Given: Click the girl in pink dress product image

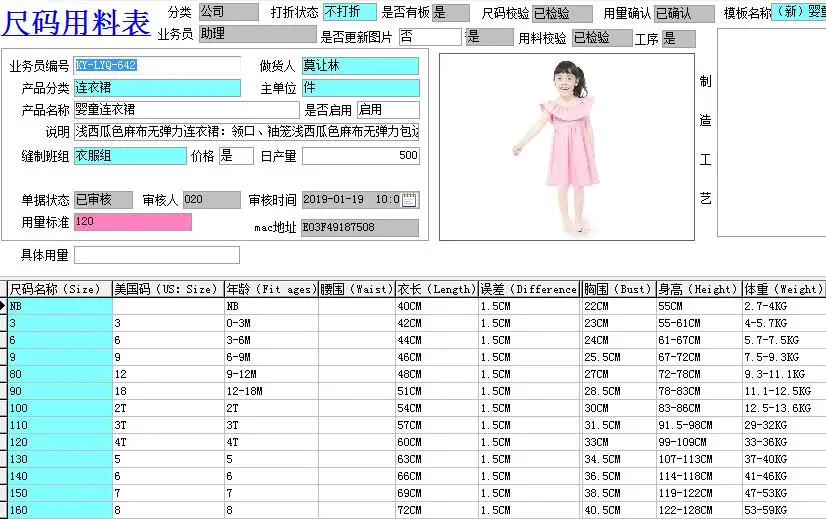Looking at the screenshot, I should pyautogui.click(x=567, y=147).
